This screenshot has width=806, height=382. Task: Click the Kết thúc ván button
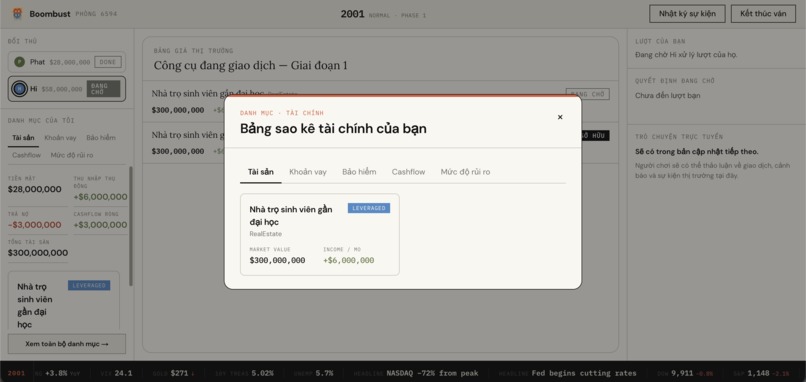tap(763, 14)
